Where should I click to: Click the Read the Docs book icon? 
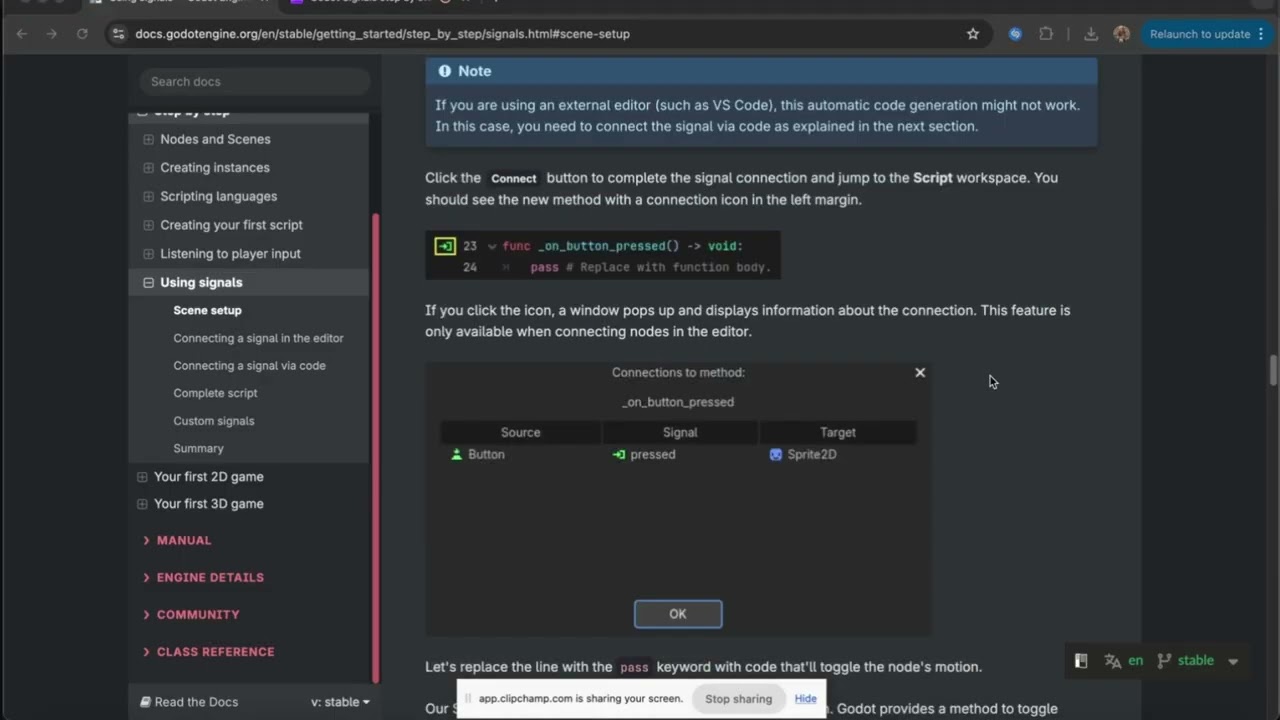(146, 702)
